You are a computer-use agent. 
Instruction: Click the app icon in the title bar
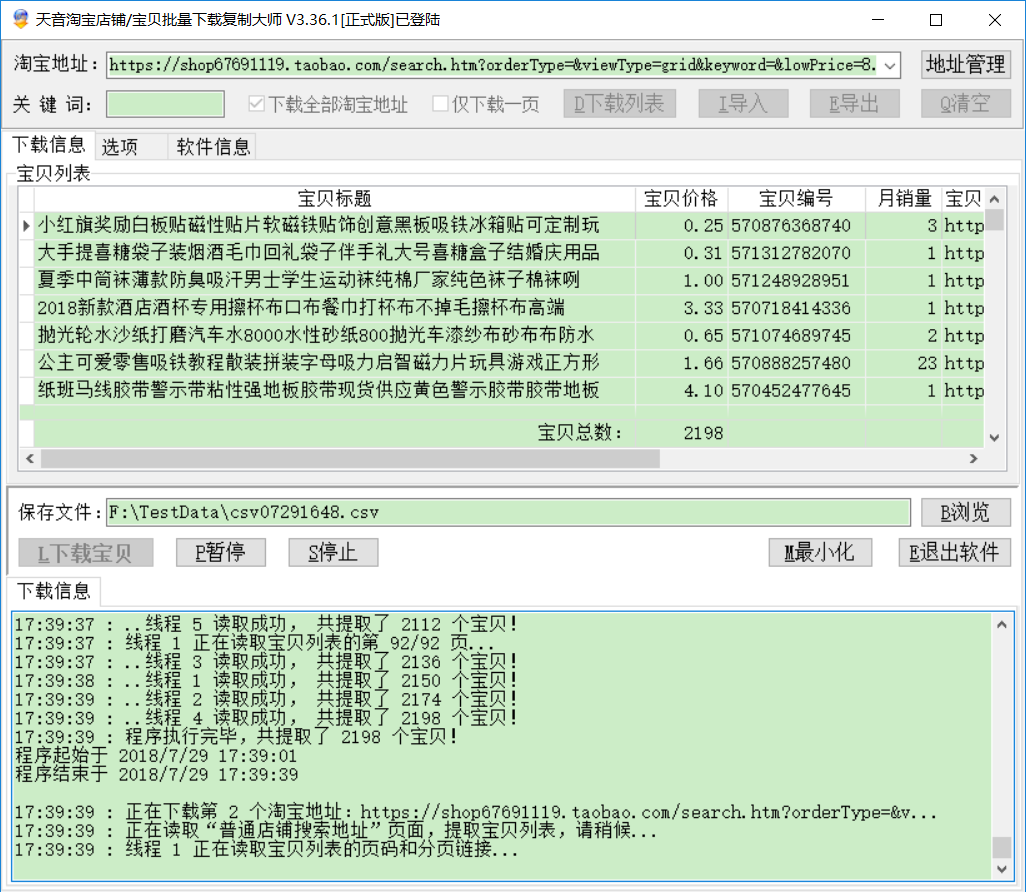point(18,19)
